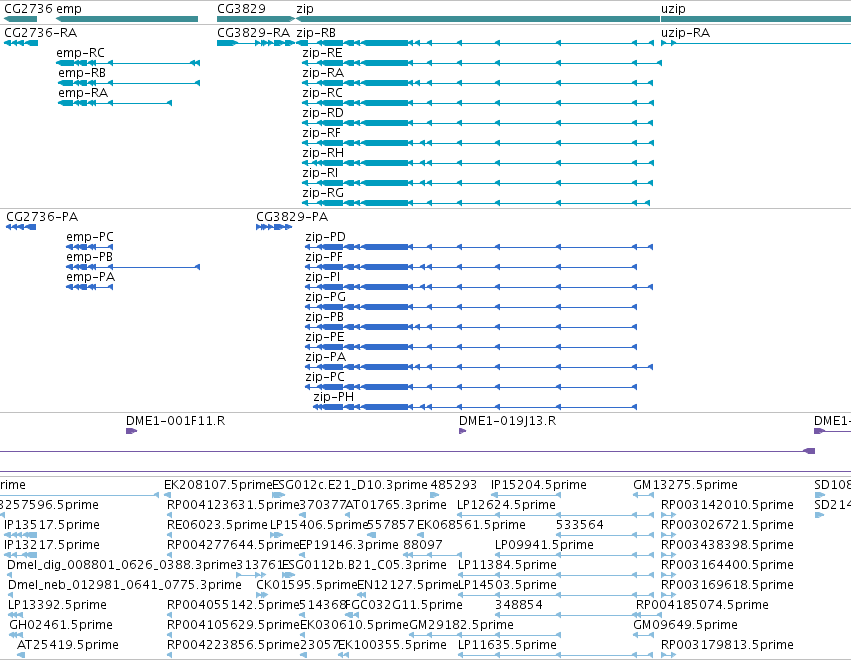Select the LP14503.5prime entry
Image resolution: width=851 pixels, height=660 pixels.
pos(507,585)
